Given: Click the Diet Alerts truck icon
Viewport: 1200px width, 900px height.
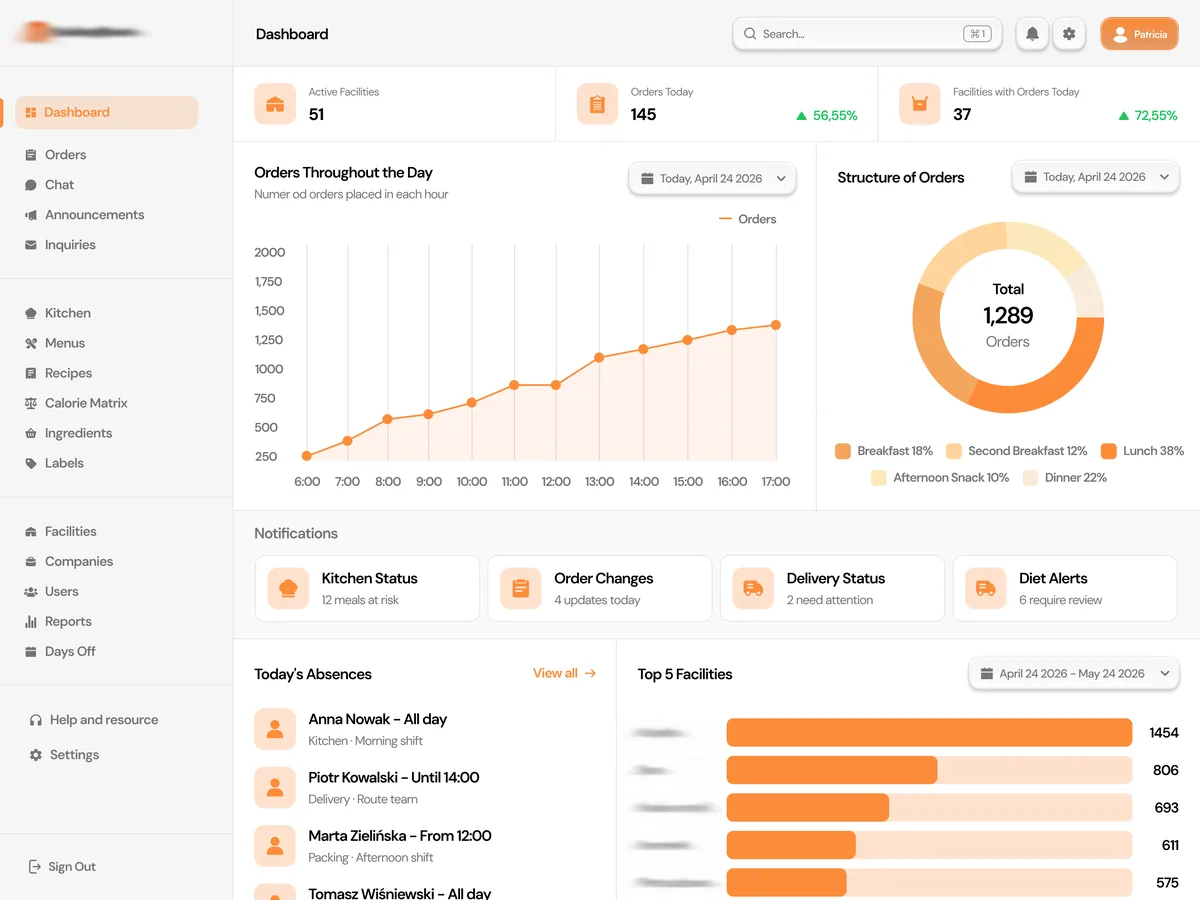Looking at the screenshot, I should [x=986, y=589].
